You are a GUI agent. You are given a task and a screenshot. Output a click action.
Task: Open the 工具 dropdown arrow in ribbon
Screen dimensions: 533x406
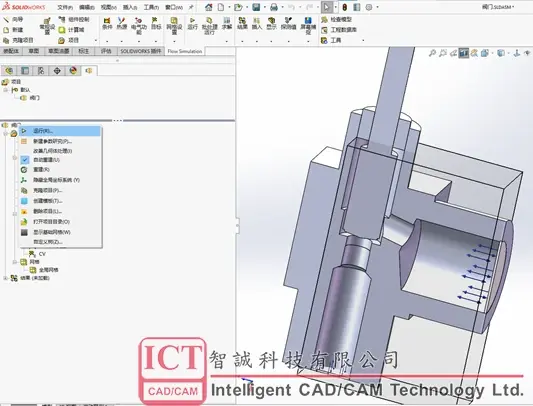363,40
